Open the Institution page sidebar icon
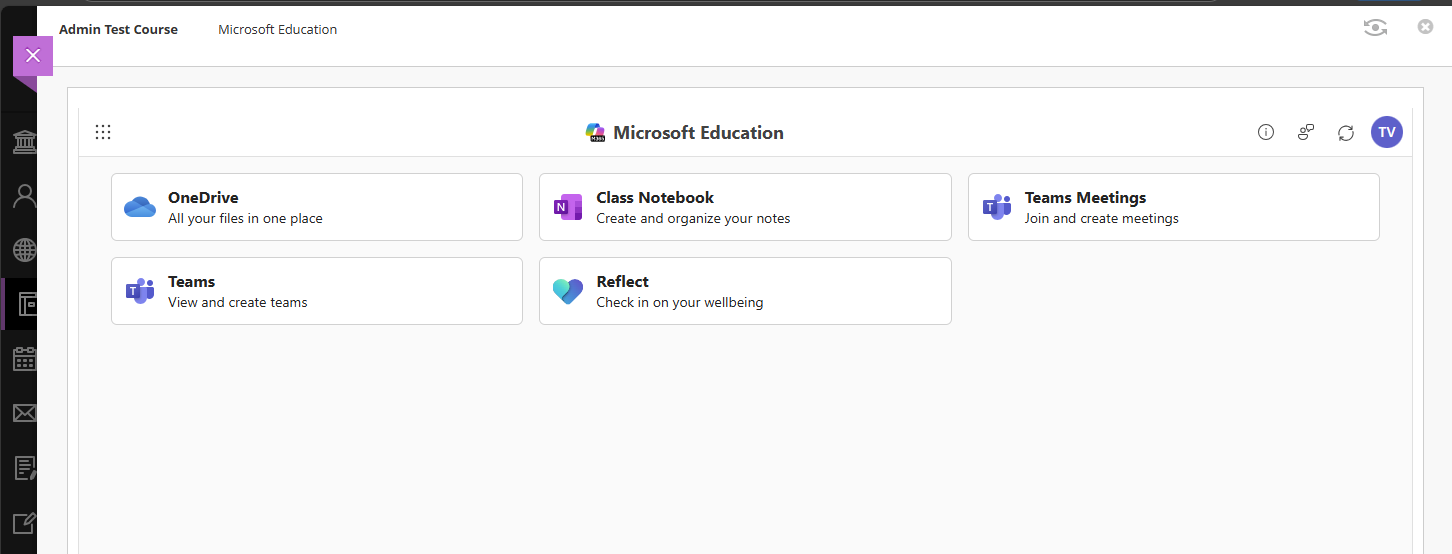This screenshot has height=554, width=1452. (x=24, y=142)
